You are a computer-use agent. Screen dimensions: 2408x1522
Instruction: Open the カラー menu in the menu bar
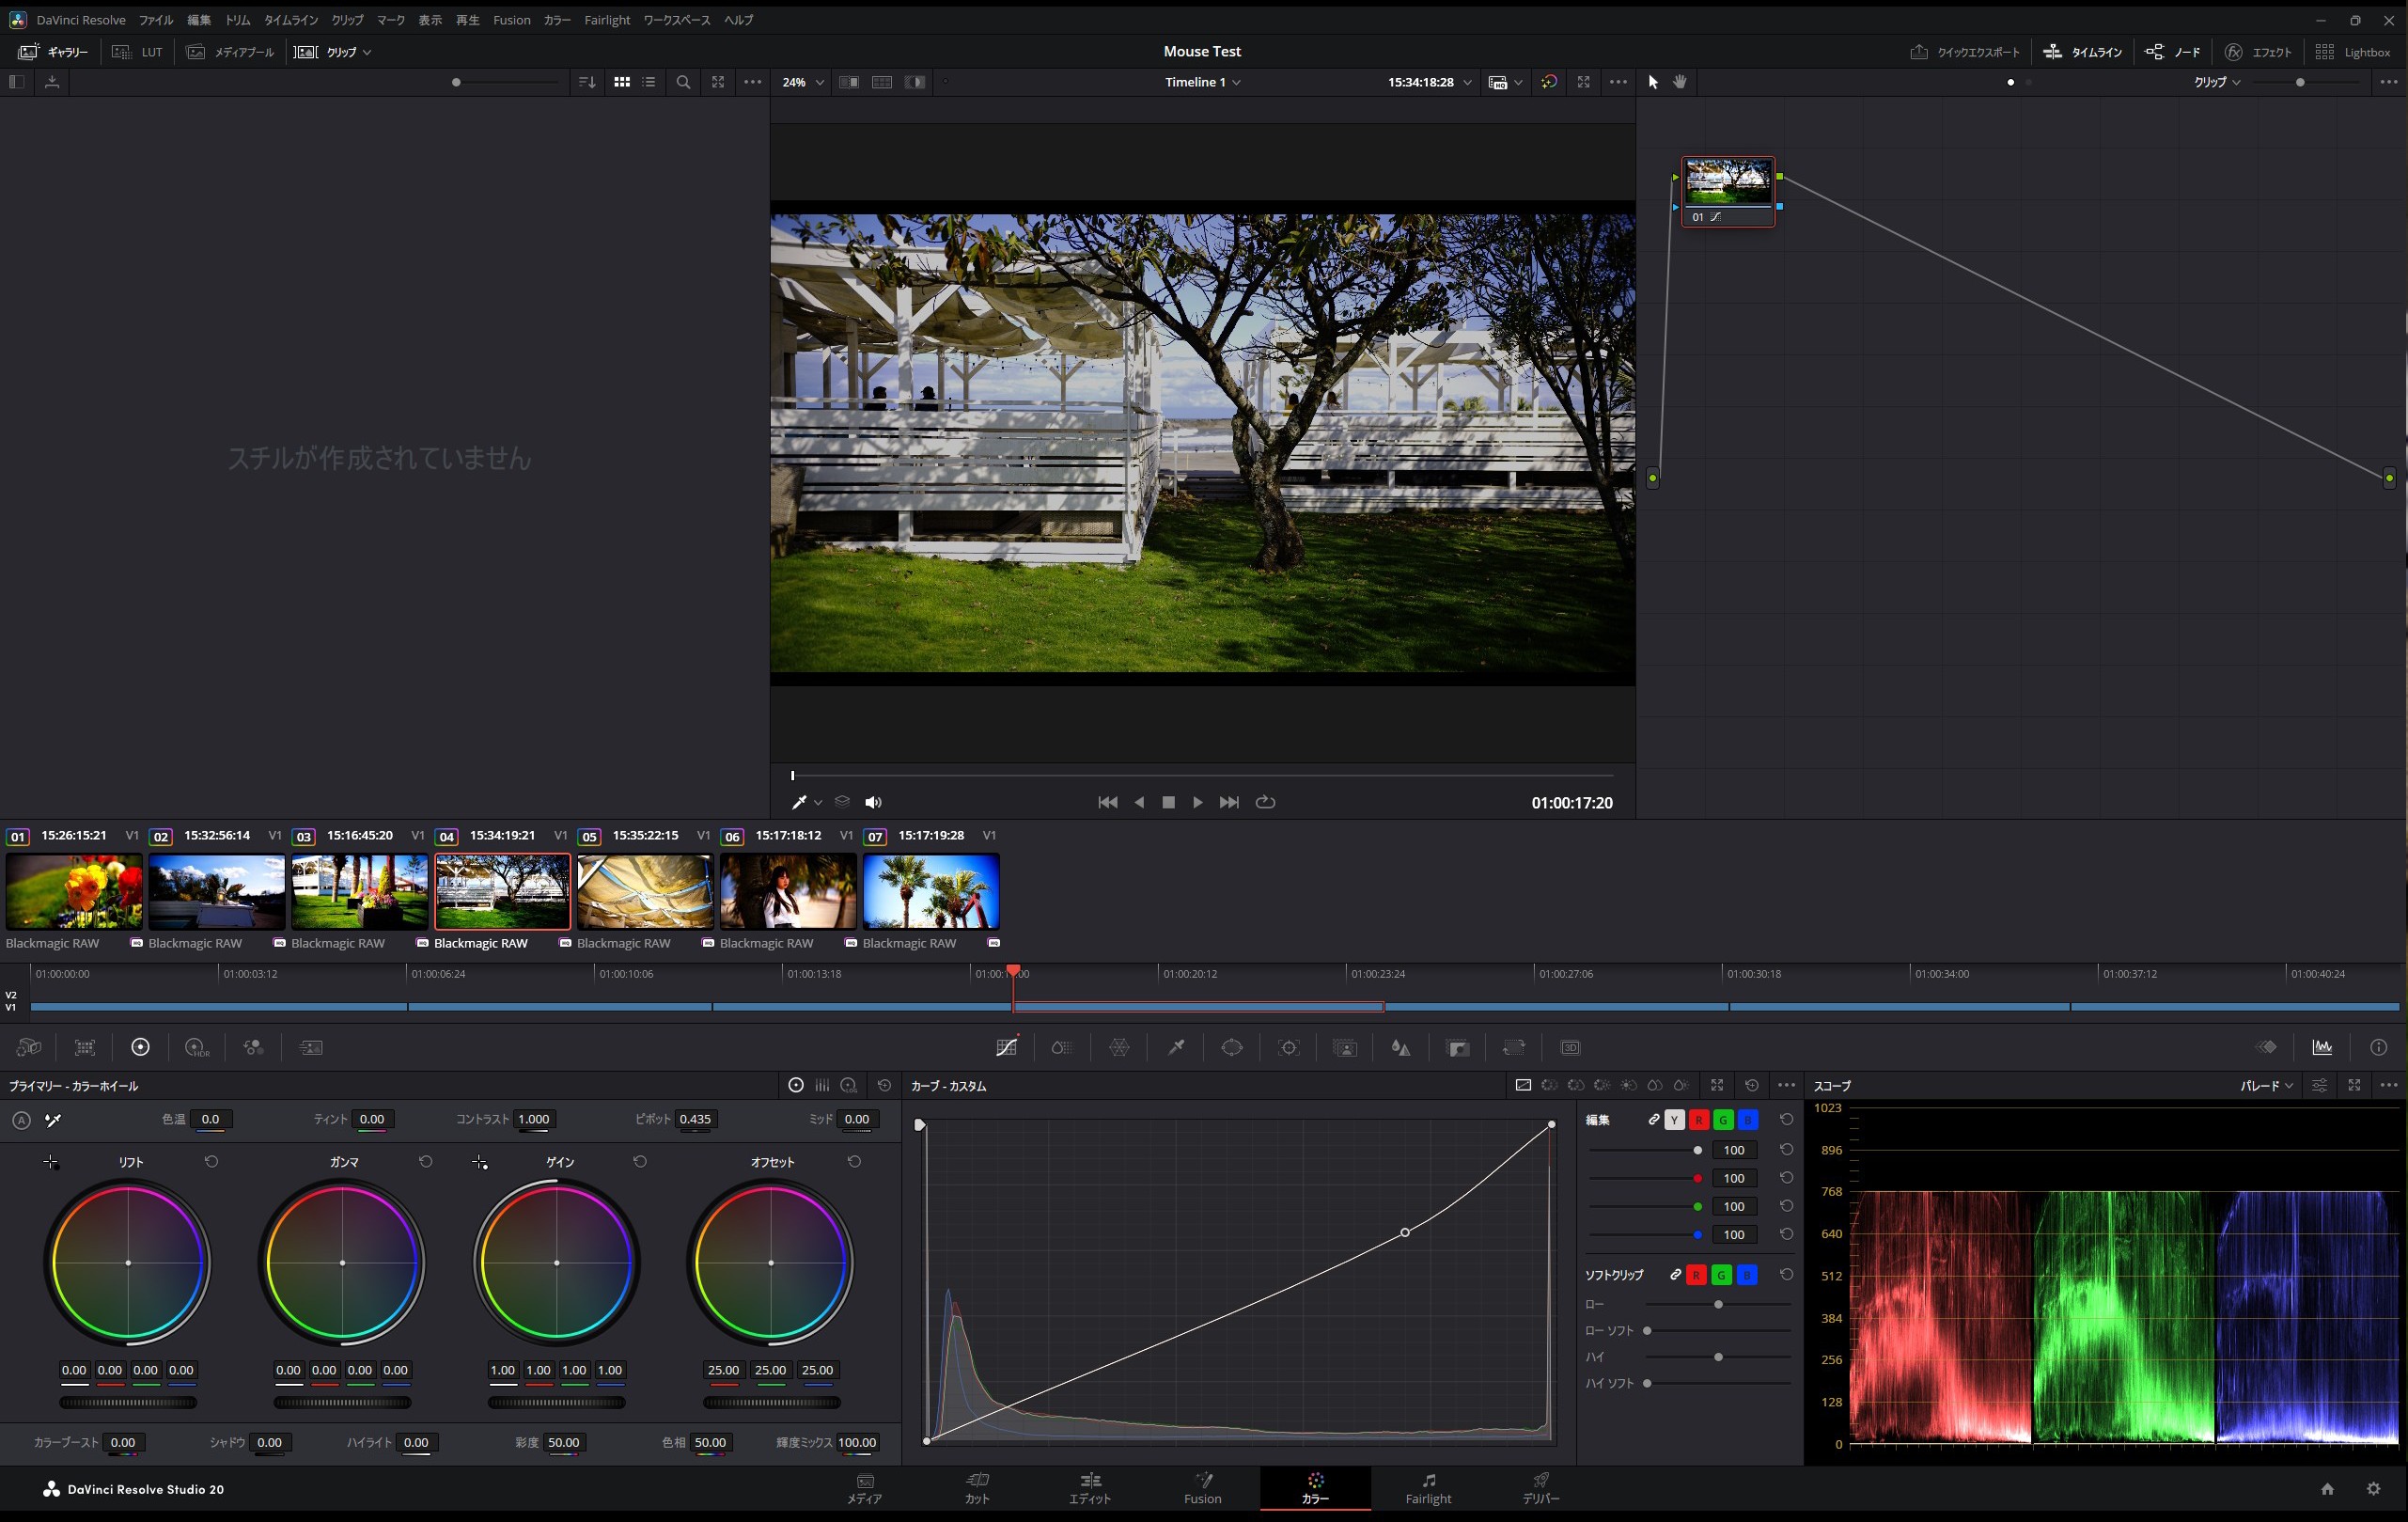(x=556, y=19)
